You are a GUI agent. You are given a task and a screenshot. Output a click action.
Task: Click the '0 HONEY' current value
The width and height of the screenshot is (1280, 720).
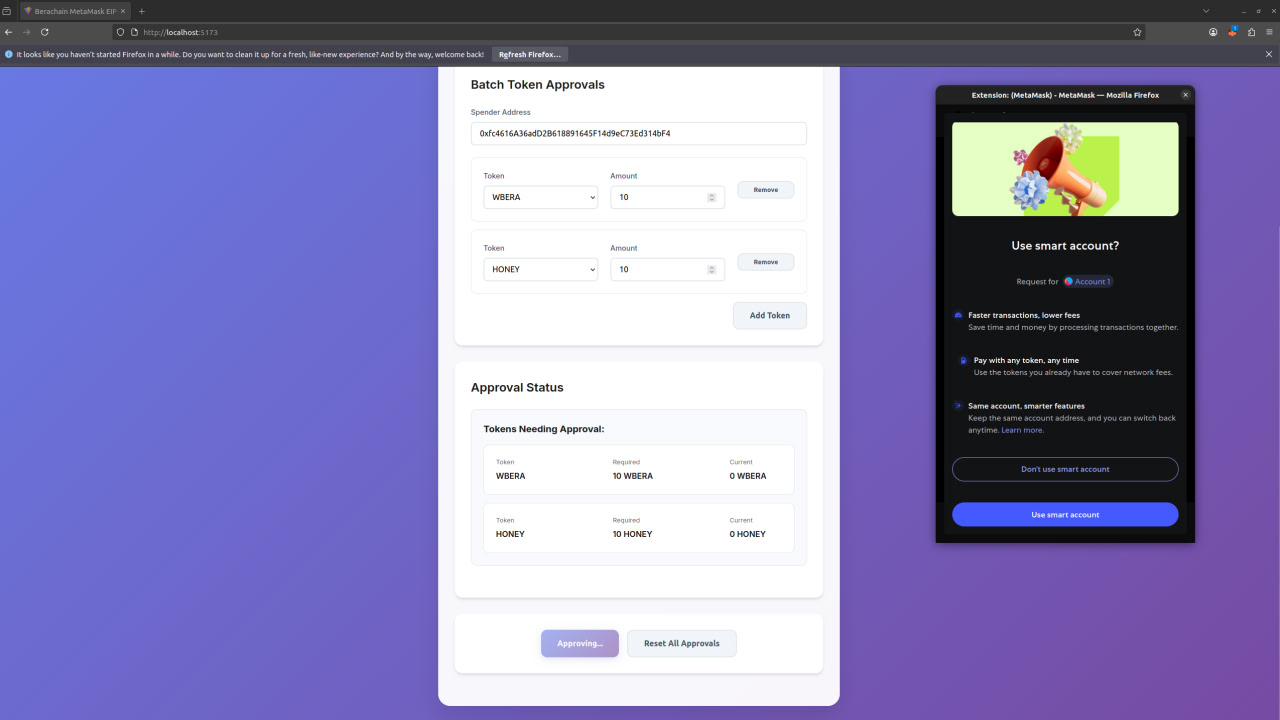pos(748,534)
